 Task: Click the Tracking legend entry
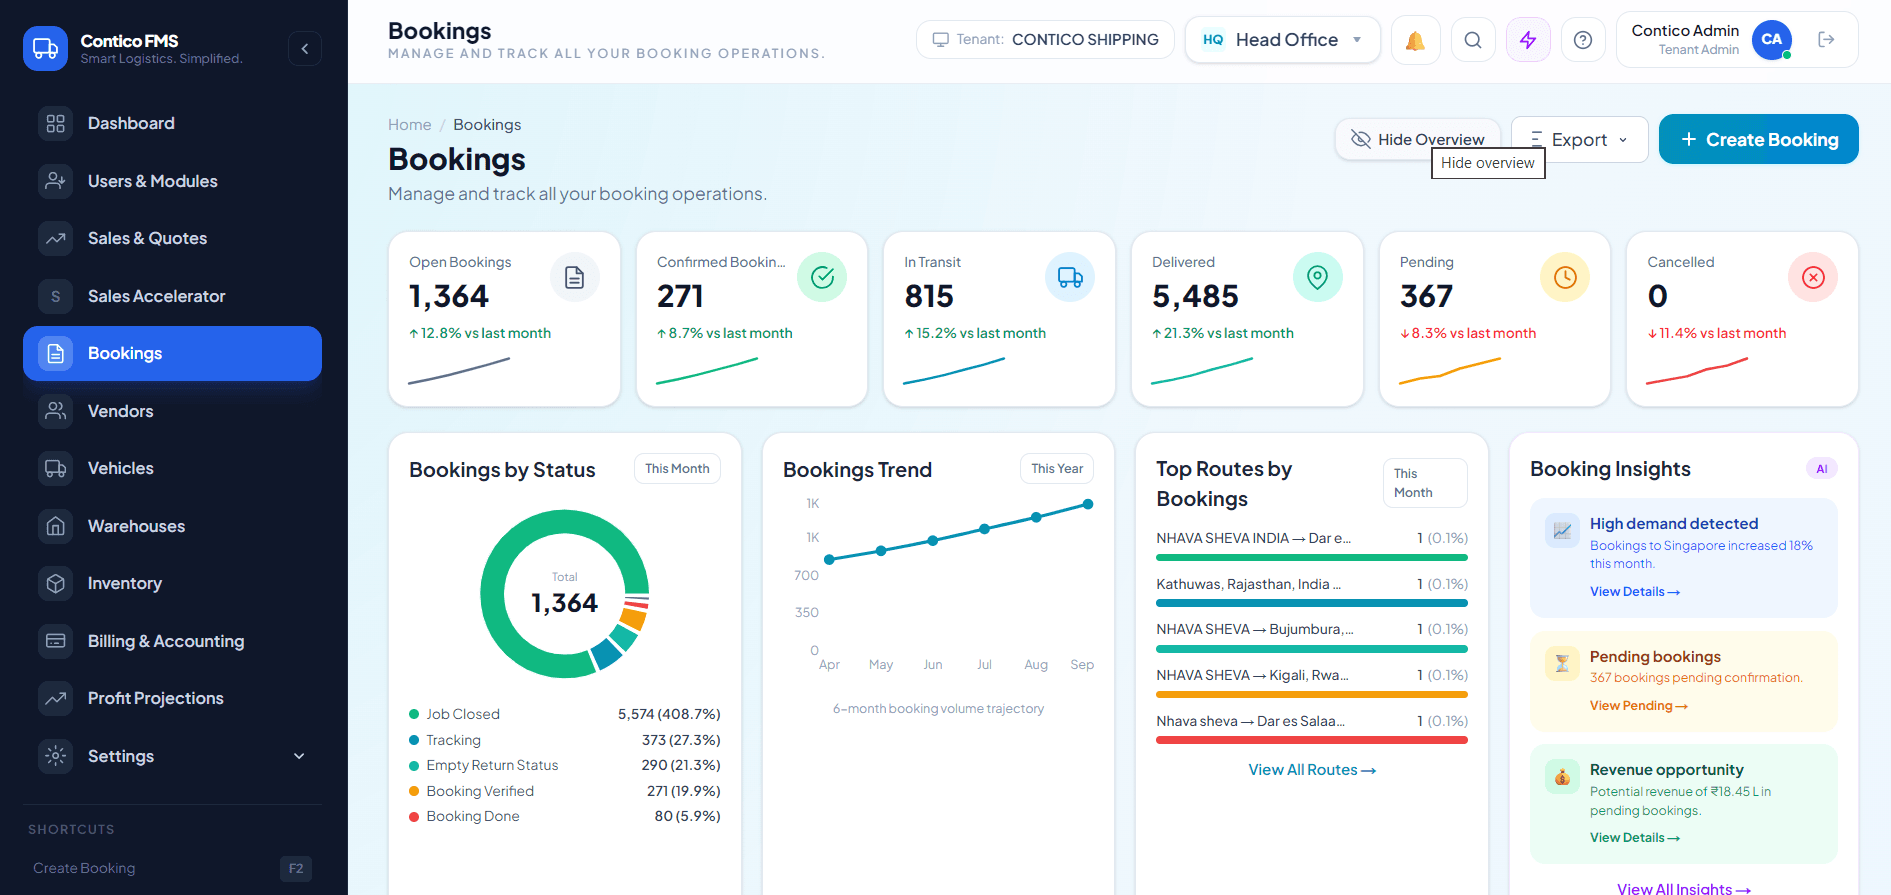point(564,740)
